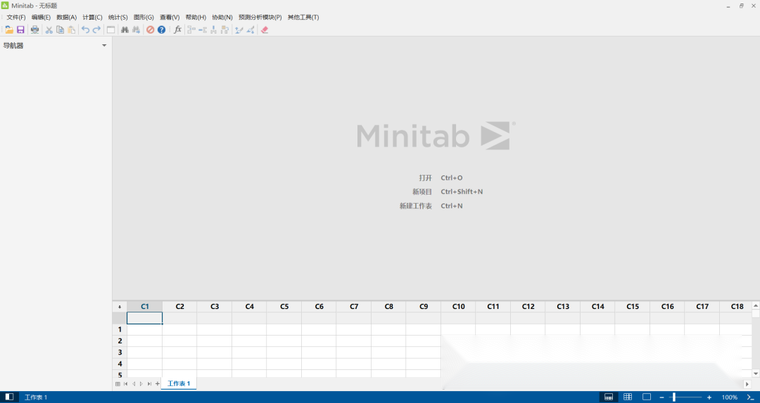The height and width of the screenshot is (403, 760).
Task: Open the command line pane icon
Action: coord(750,397)
